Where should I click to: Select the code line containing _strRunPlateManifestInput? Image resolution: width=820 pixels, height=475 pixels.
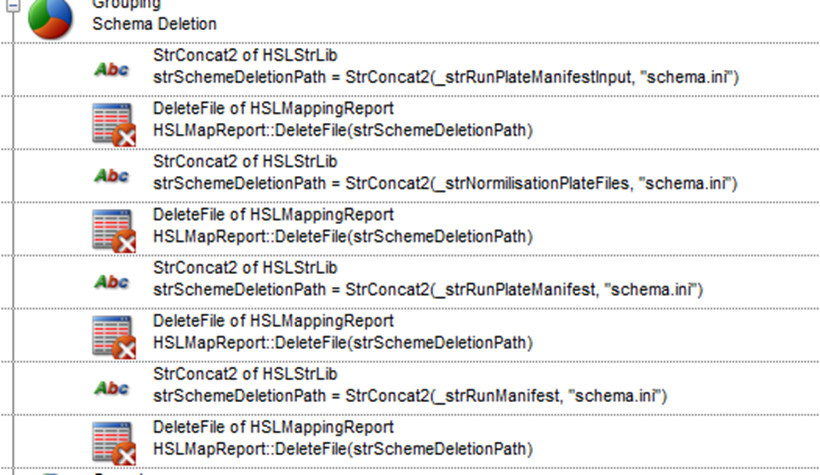pyautogui.click(x=446, y=77)
